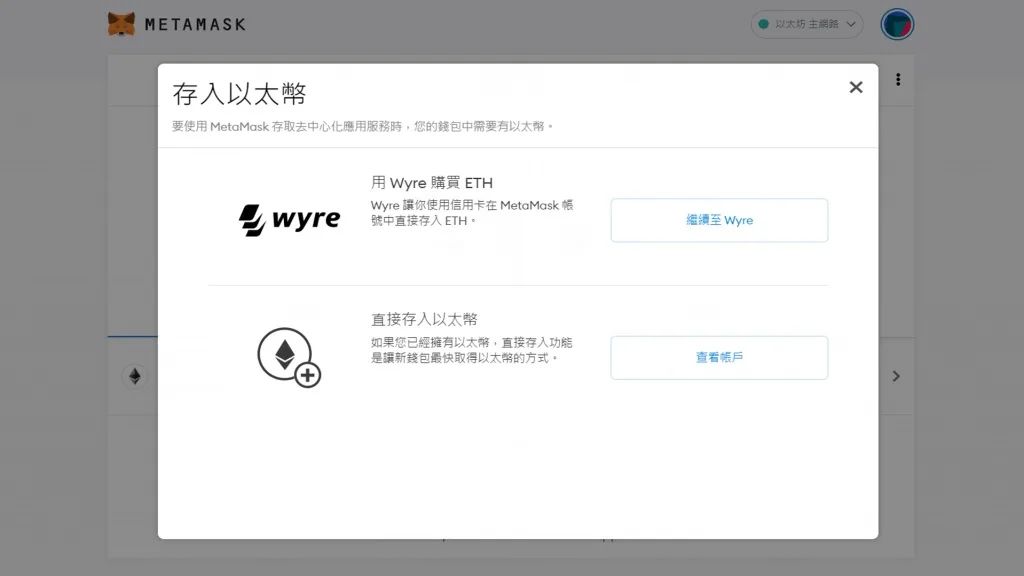Click the direct deposit description text
This screenshot has height=576, width=1024.
472,350
